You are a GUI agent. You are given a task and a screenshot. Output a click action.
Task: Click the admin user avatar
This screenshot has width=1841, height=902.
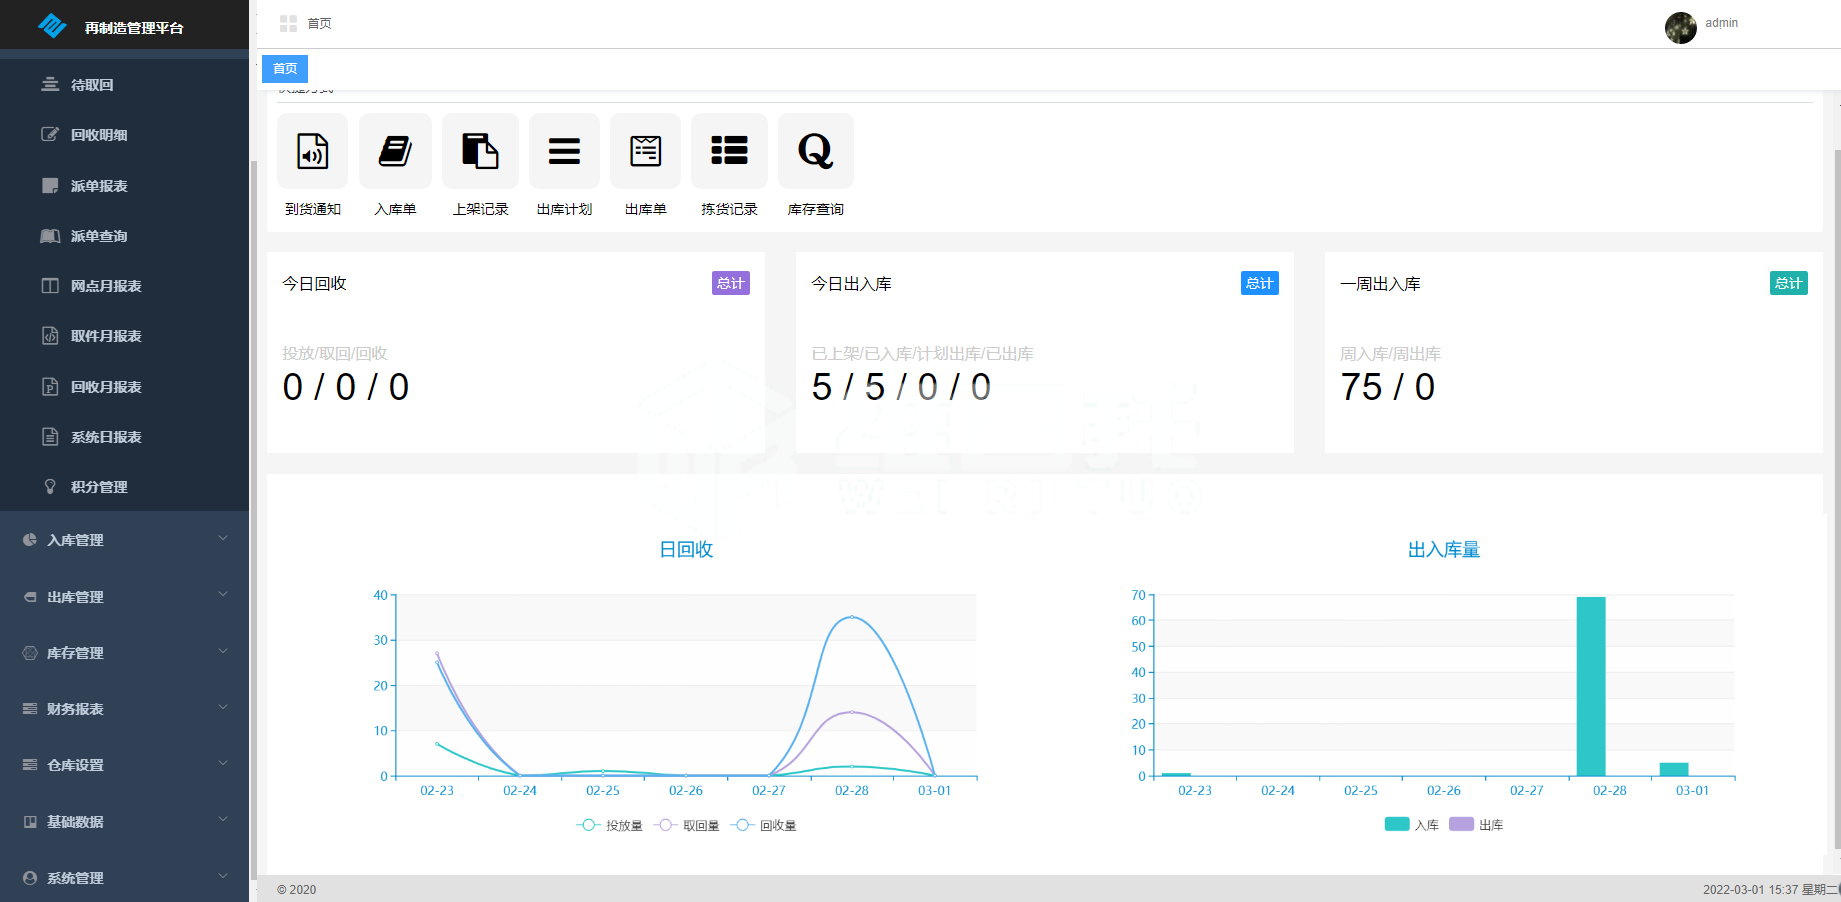(x=1680, y=27)
